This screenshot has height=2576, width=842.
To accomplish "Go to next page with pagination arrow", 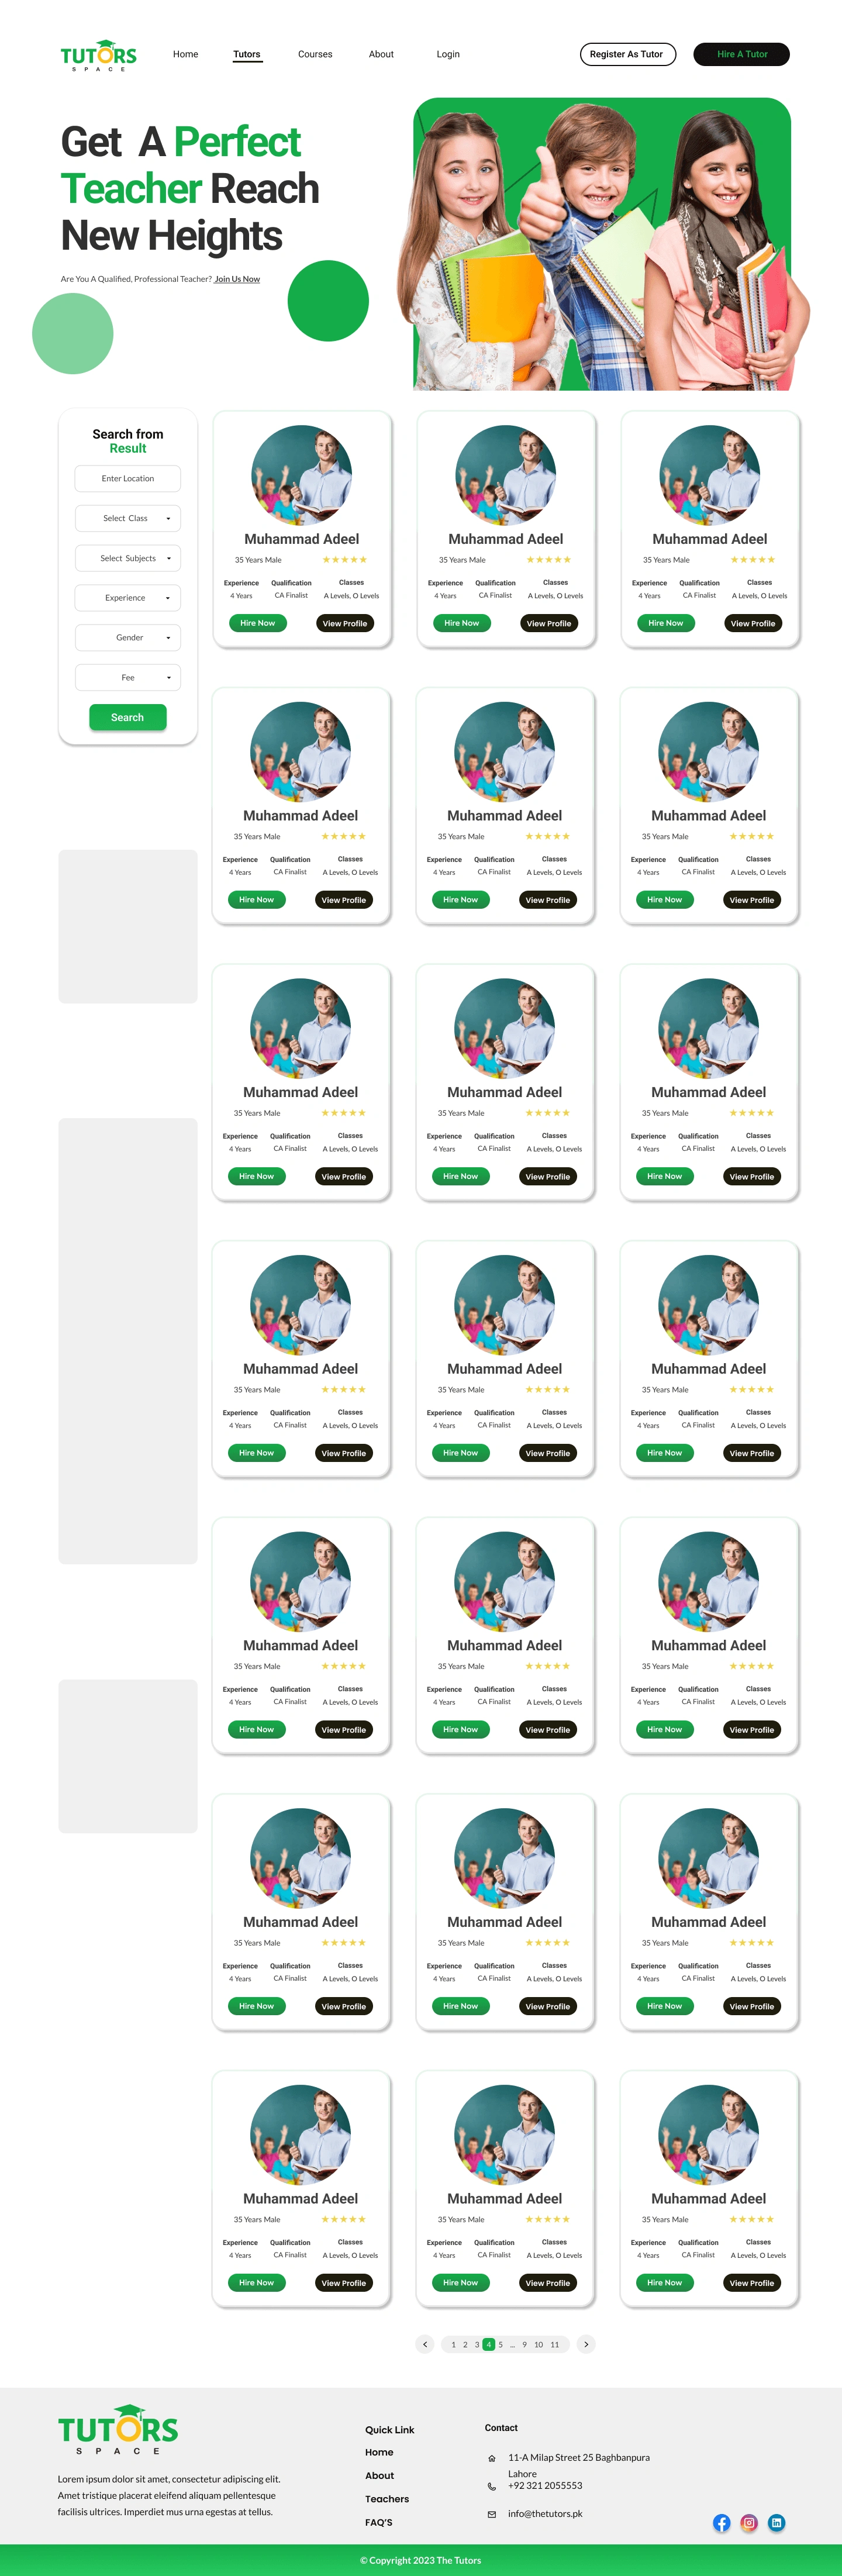I will tap(586, 2344).
